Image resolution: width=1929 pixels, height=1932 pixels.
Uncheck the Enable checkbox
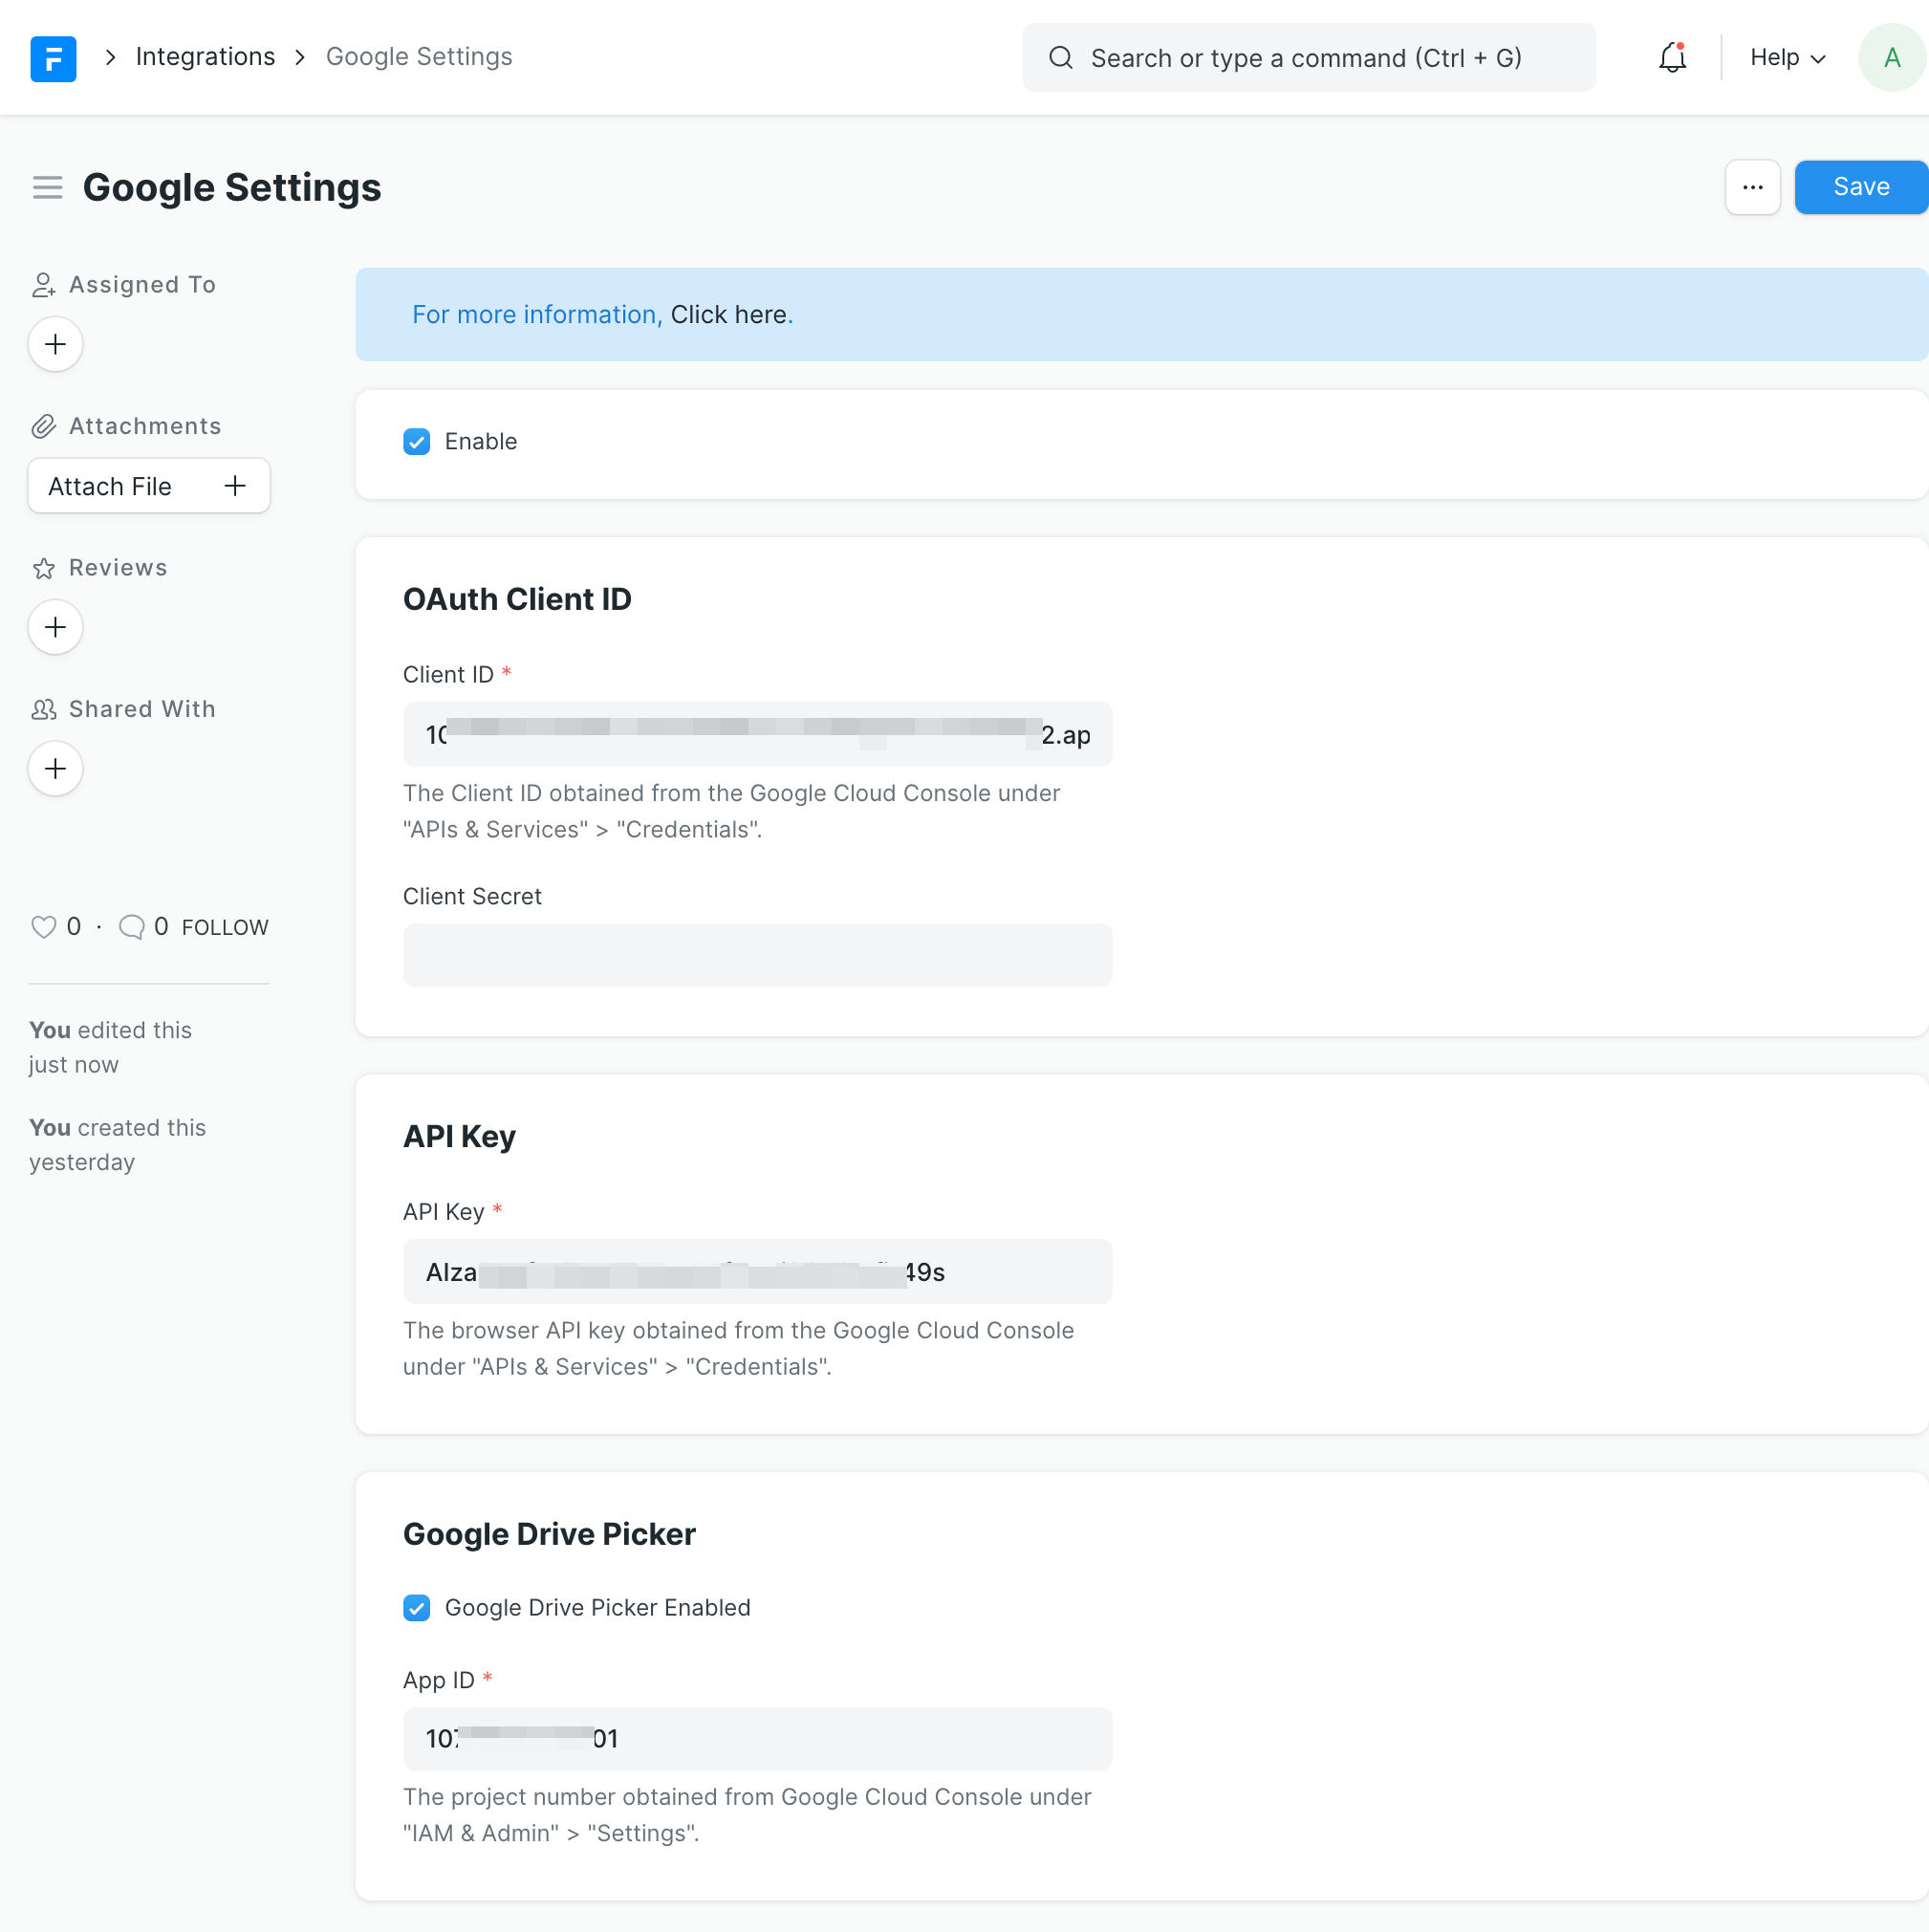[417, 441]
